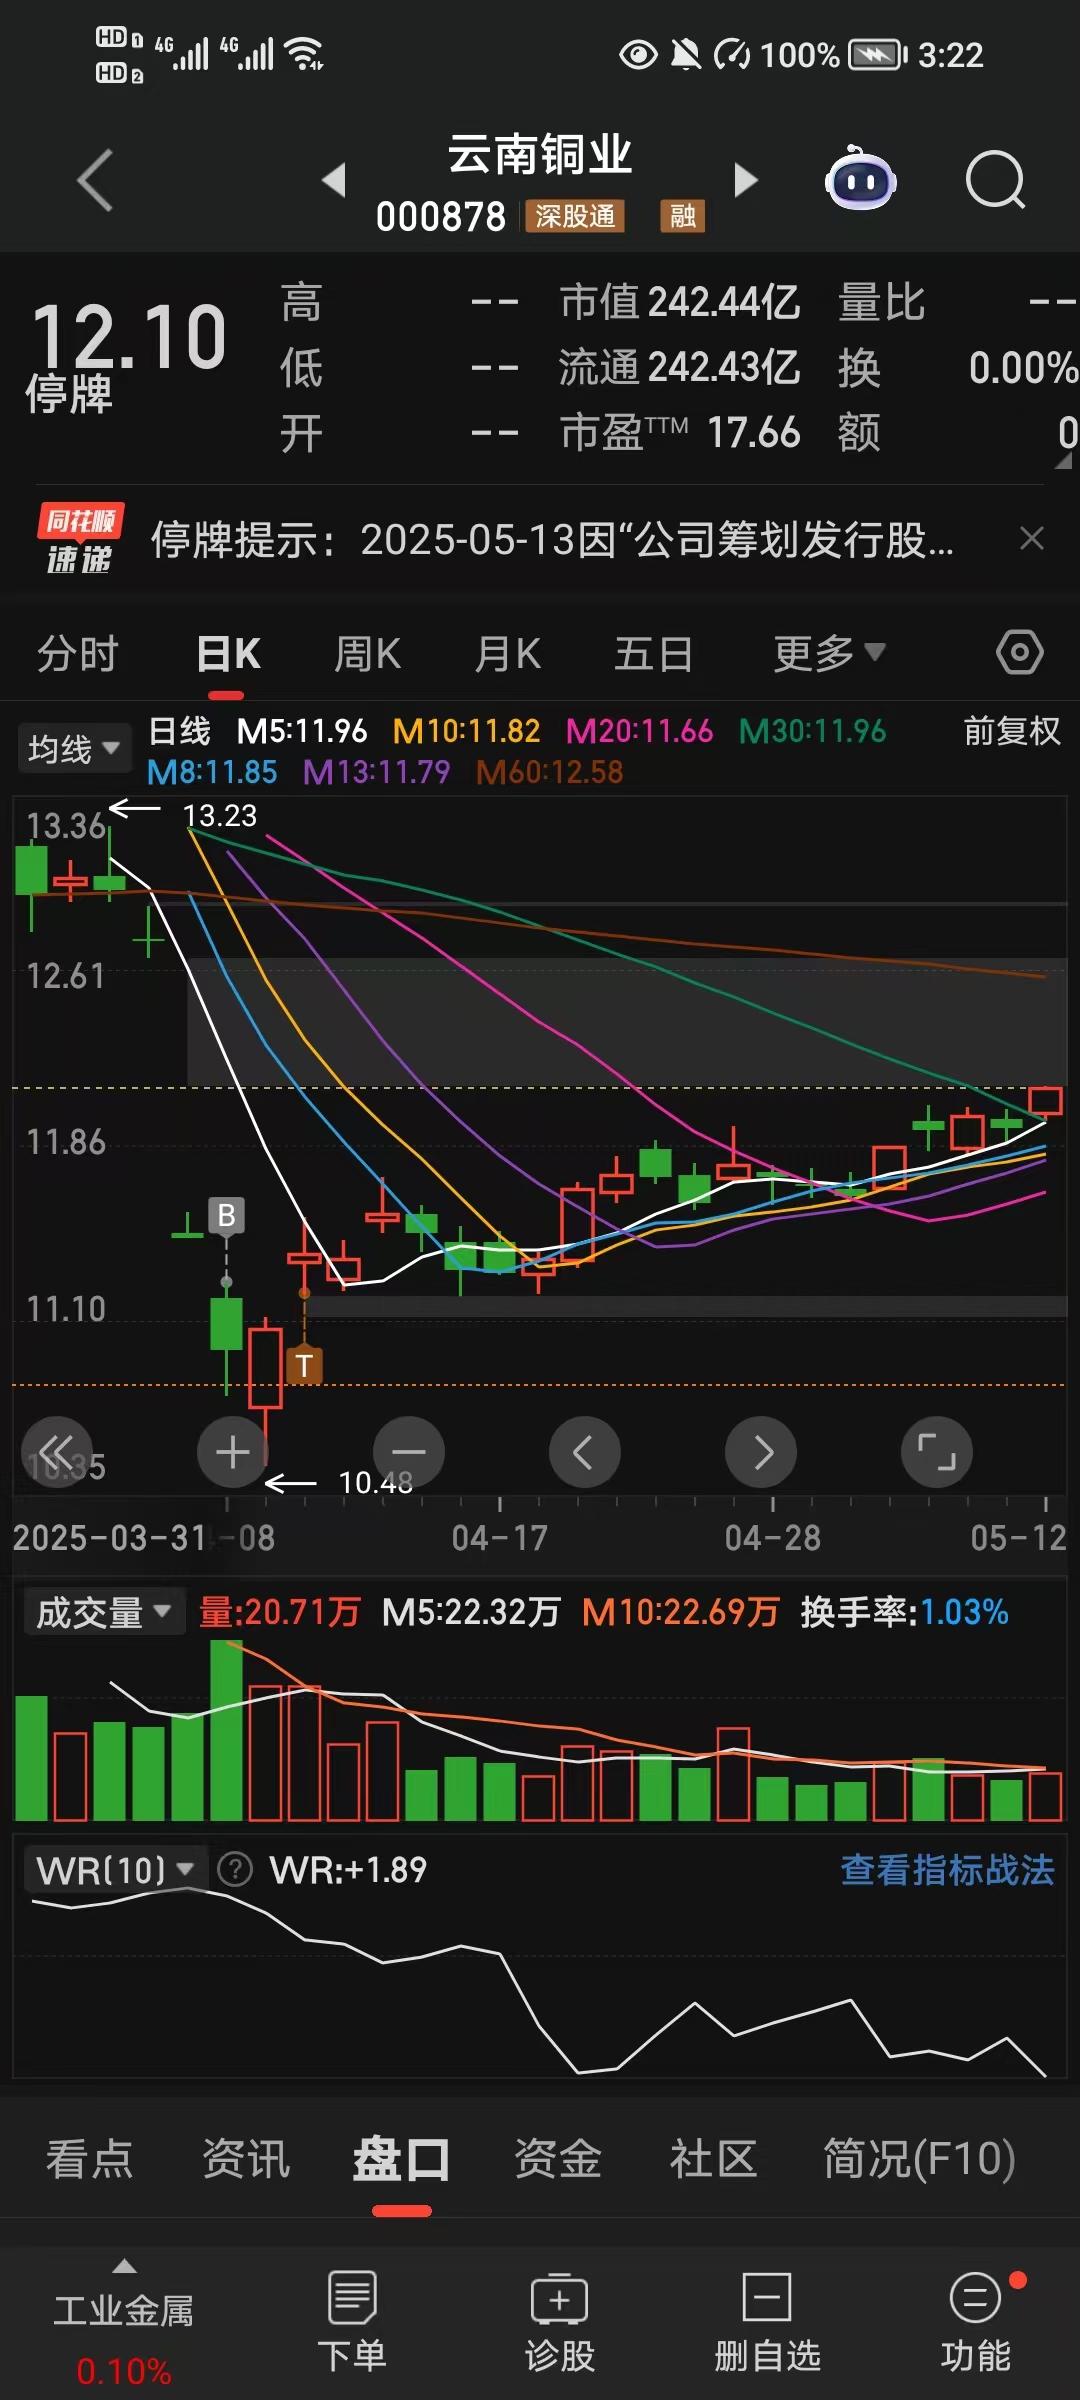Enter fullscreen chart mode
Image resolution: width=1080 pixels, height=2400 pixels.
pos(937,1452)
